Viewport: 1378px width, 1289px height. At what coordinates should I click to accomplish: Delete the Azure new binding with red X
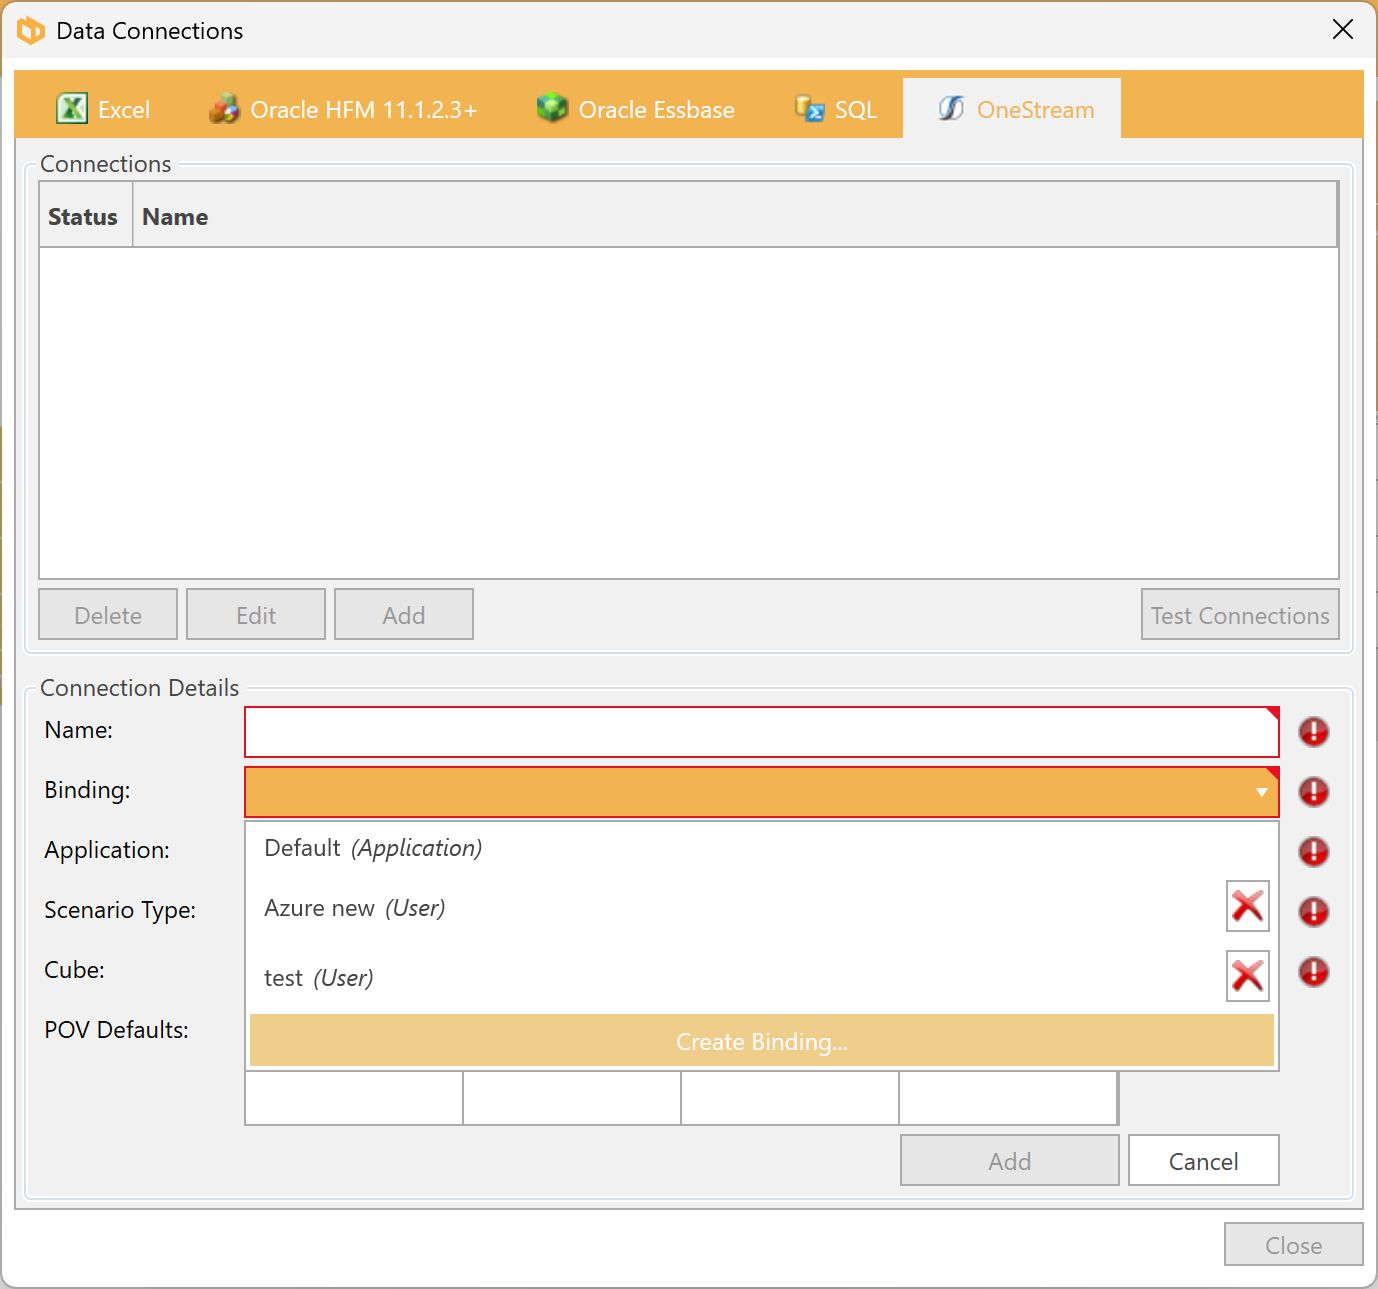click(1248, 906)
